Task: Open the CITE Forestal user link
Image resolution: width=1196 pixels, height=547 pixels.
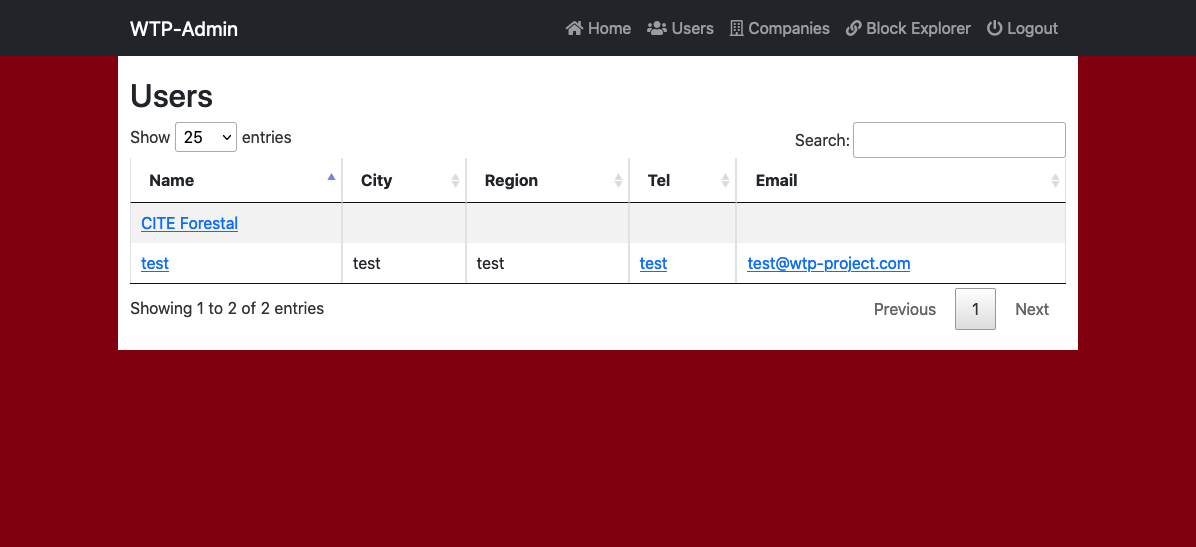Action: pos(189,224)
